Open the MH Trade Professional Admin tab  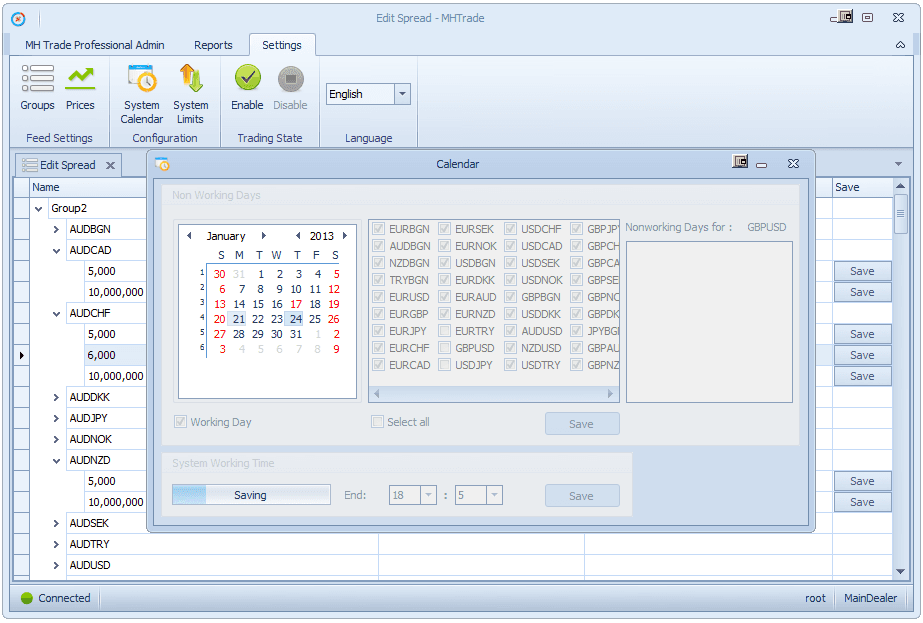point(95,45)
